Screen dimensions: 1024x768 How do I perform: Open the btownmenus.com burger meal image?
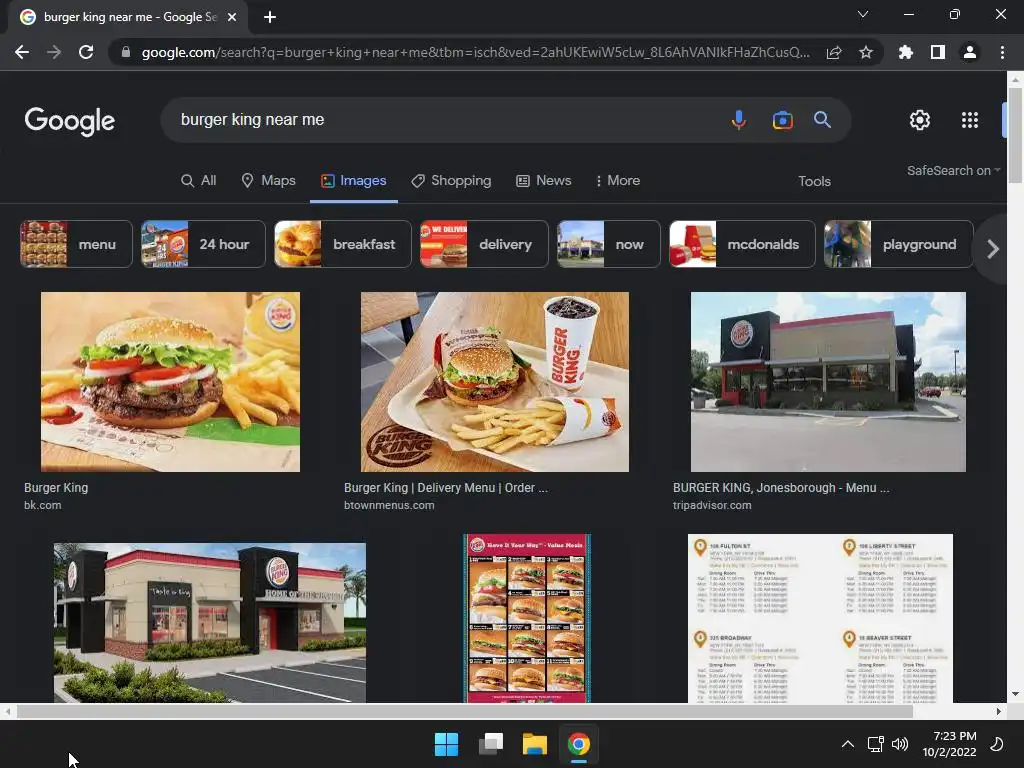495,382
